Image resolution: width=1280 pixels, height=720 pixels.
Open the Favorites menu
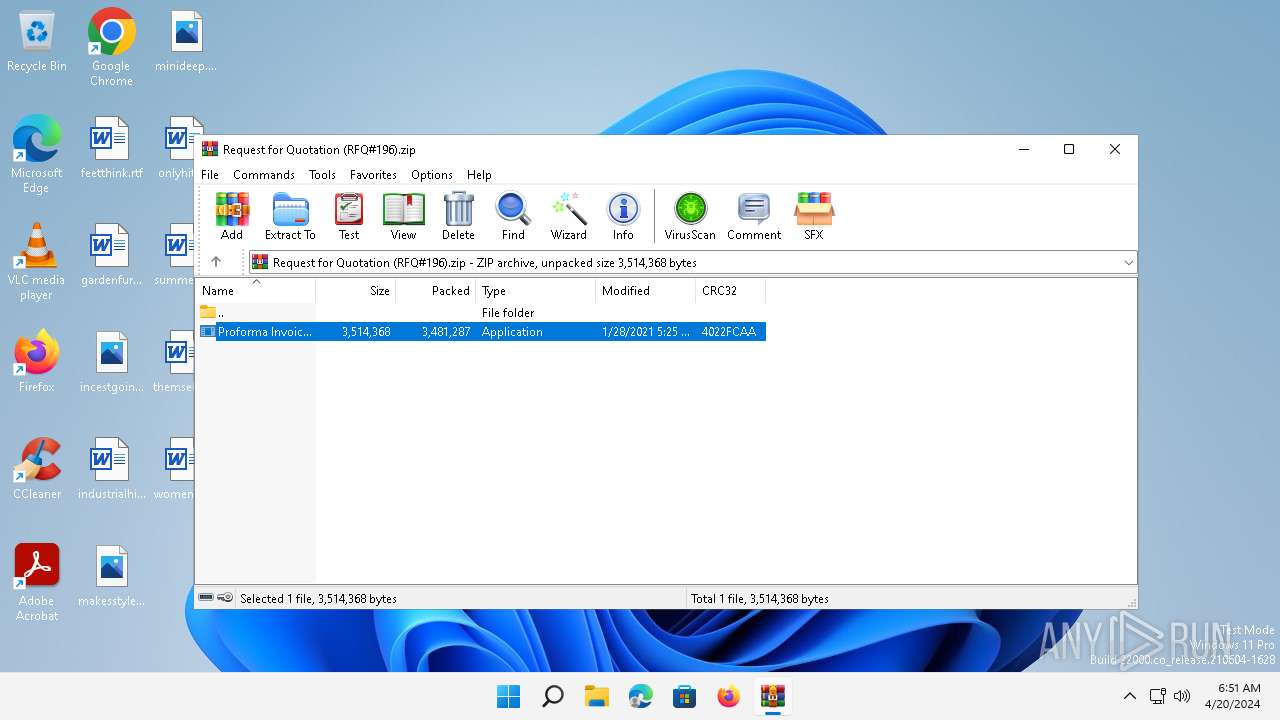[373, 174]
